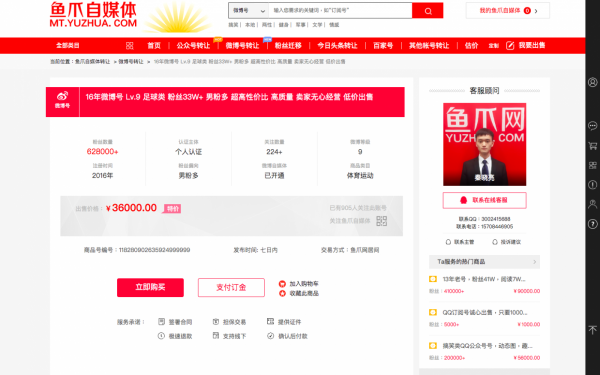This screenshot has width=600, height=375.
Task: Click the customer service advisor photo
Action: pos(484,144)
